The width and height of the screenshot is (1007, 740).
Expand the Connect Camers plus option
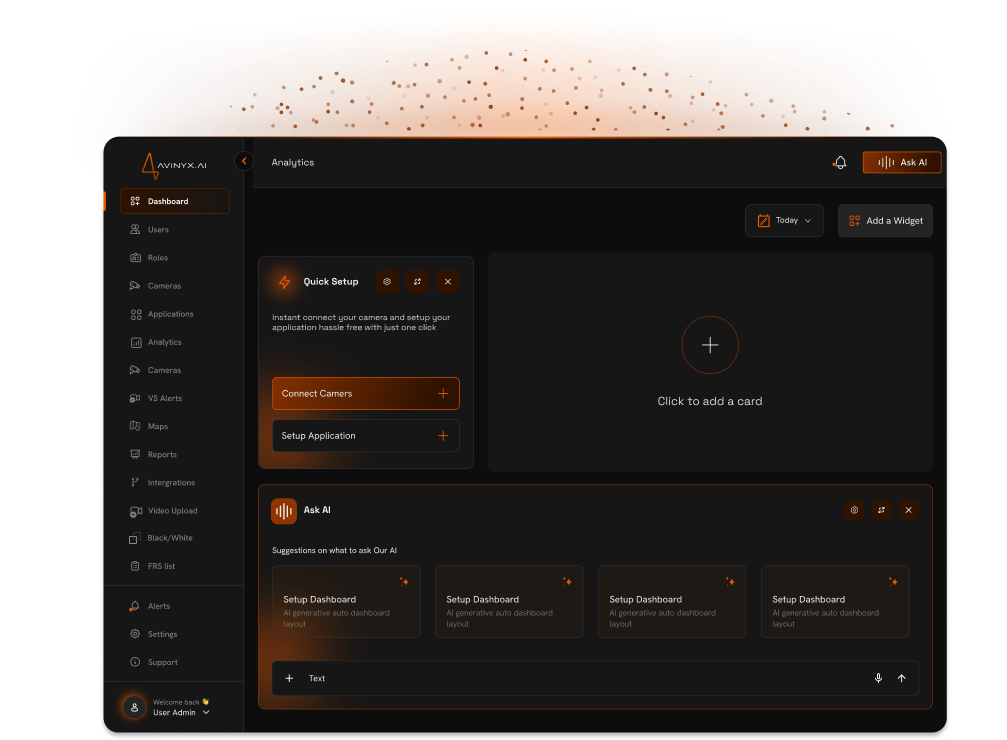(x=442, y=394)
